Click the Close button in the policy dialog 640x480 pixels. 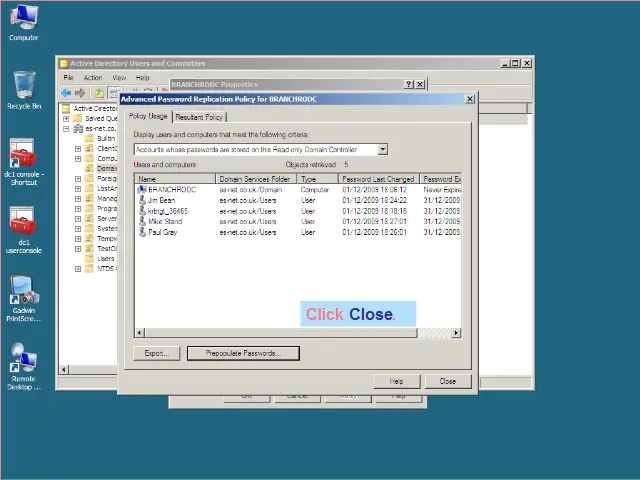[448, 381]
